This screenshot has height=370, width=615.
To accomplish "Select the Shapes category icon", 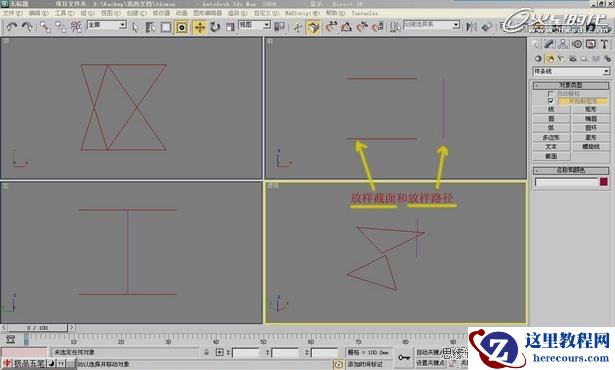I will pos(550,59).
